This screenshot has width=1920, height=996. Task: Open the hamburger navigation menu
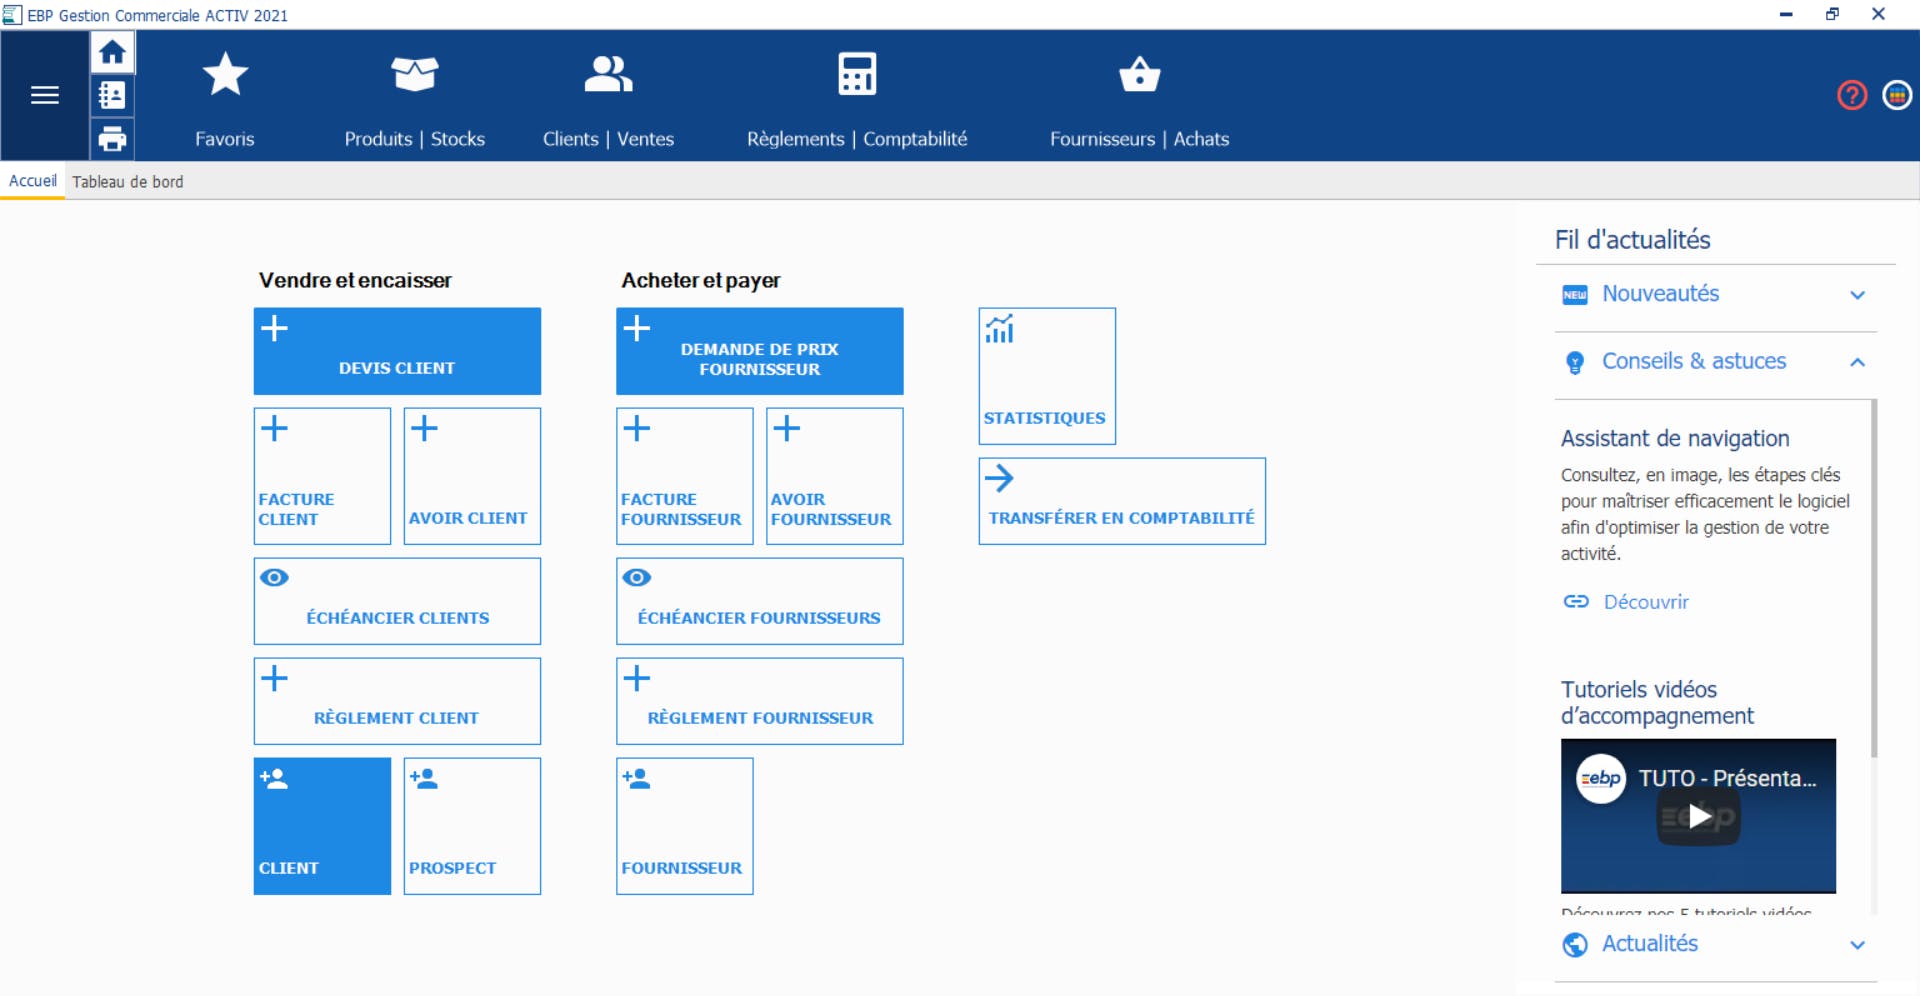45,95
